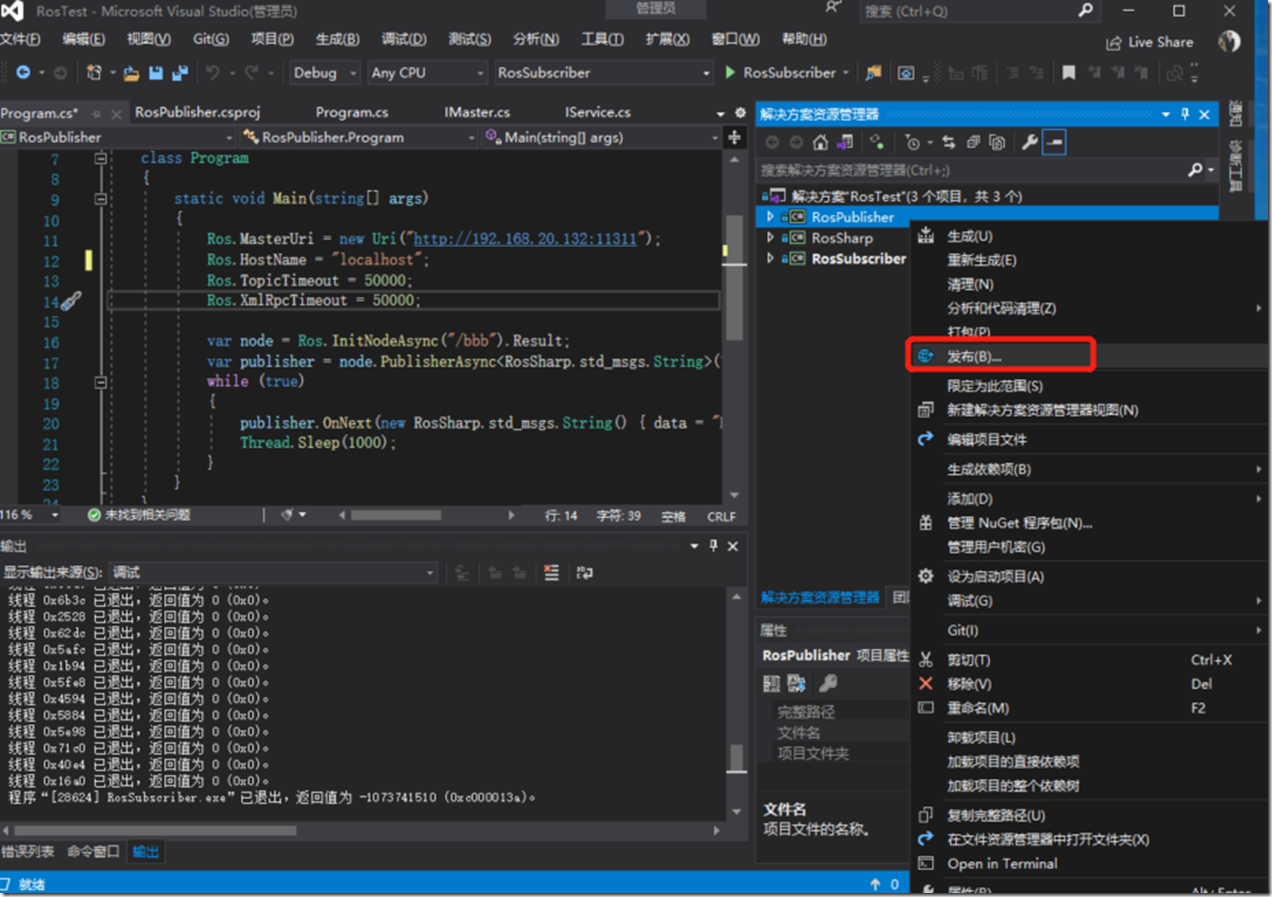
Task: Switch to the IService.cs tab
Action: click(598, 112)
